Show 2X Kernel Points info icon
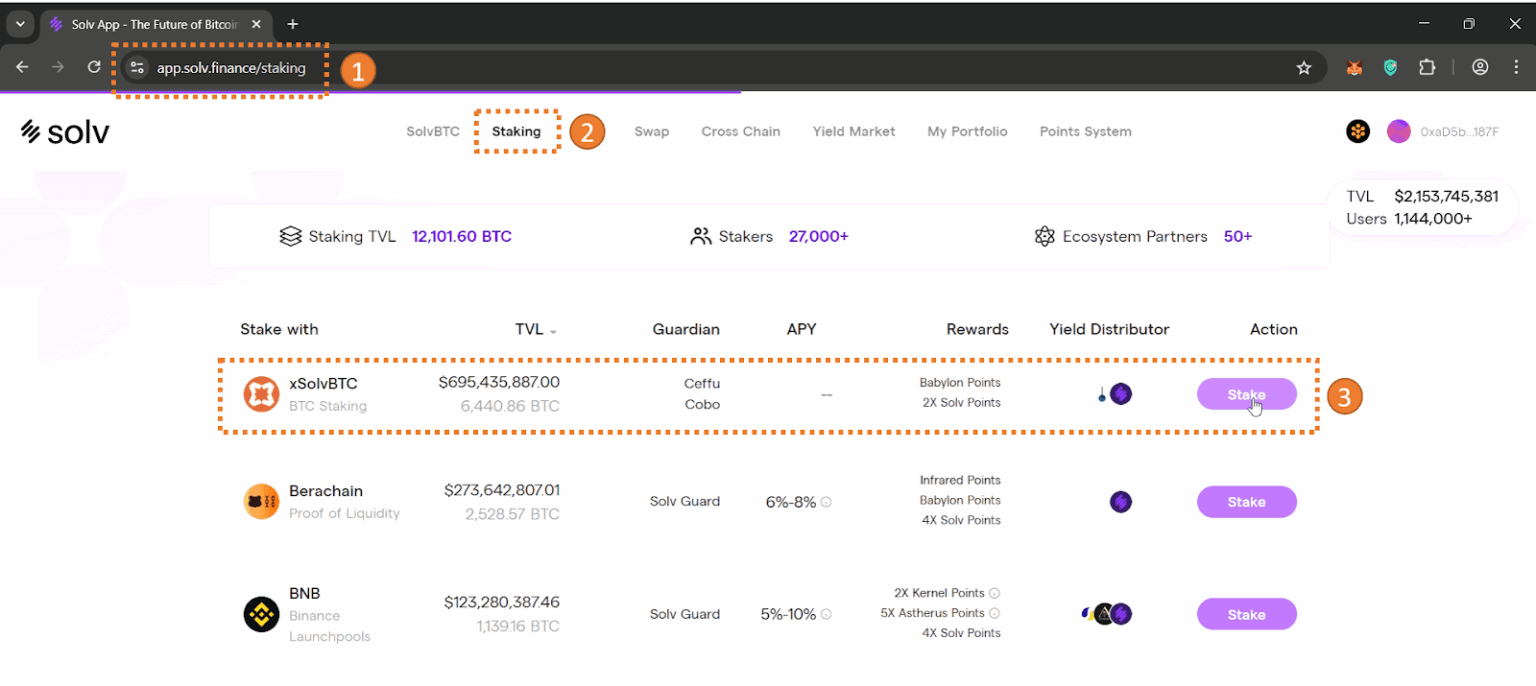The image size is (1536, 686). (994, 593)
